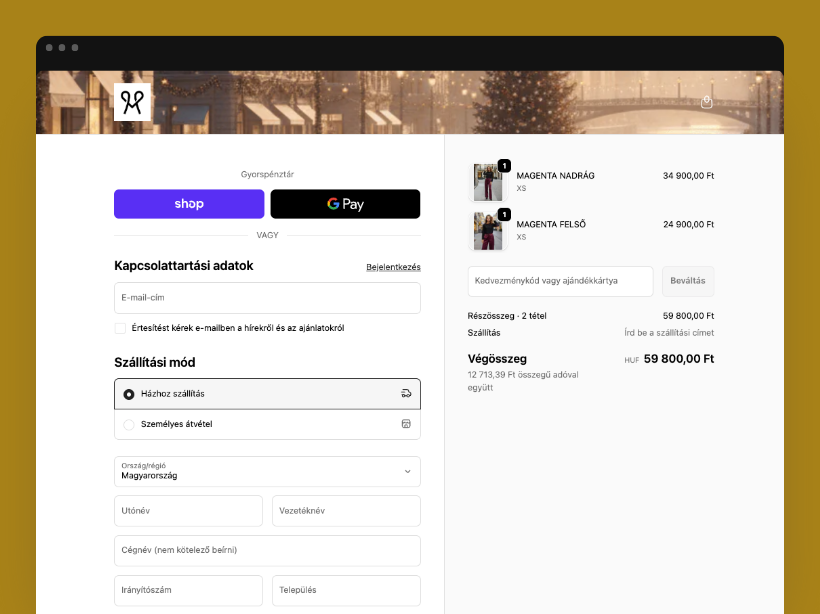Open the Gyorspénztár express checkout section
Screen dimensions: 820x614
coord(267,172)
